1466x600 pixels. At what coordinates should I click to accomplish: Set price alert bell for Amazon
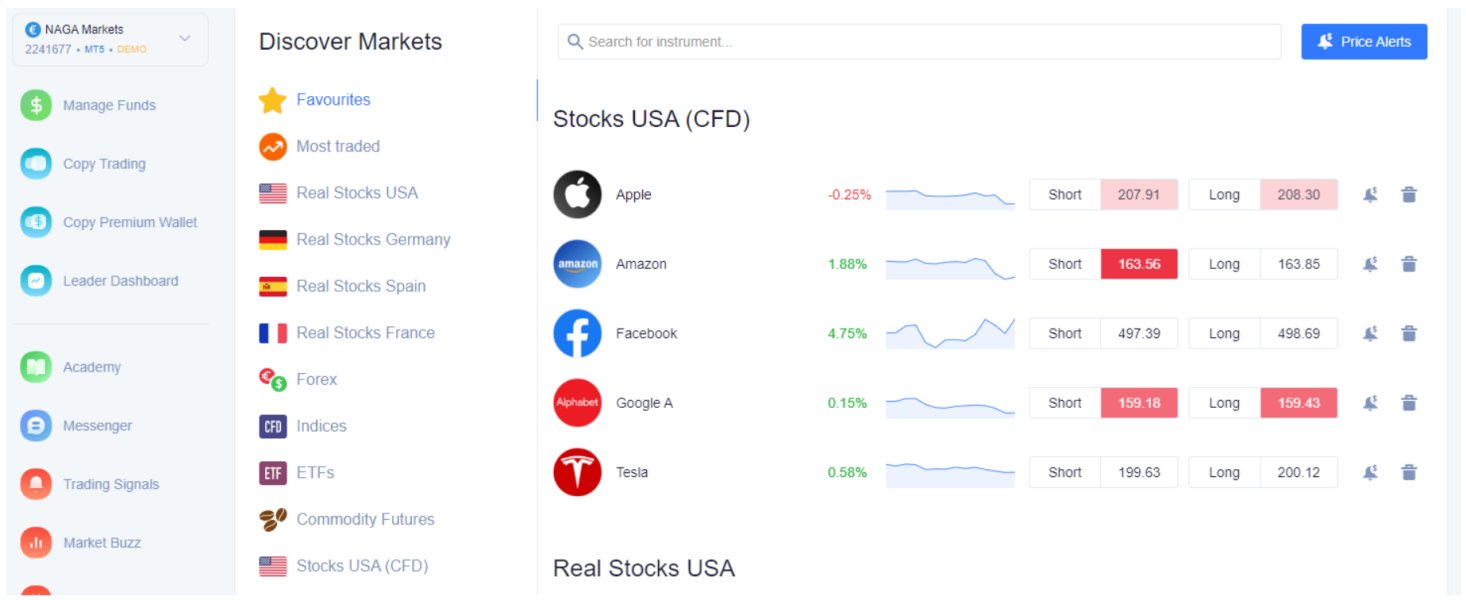pos(1370,264)
